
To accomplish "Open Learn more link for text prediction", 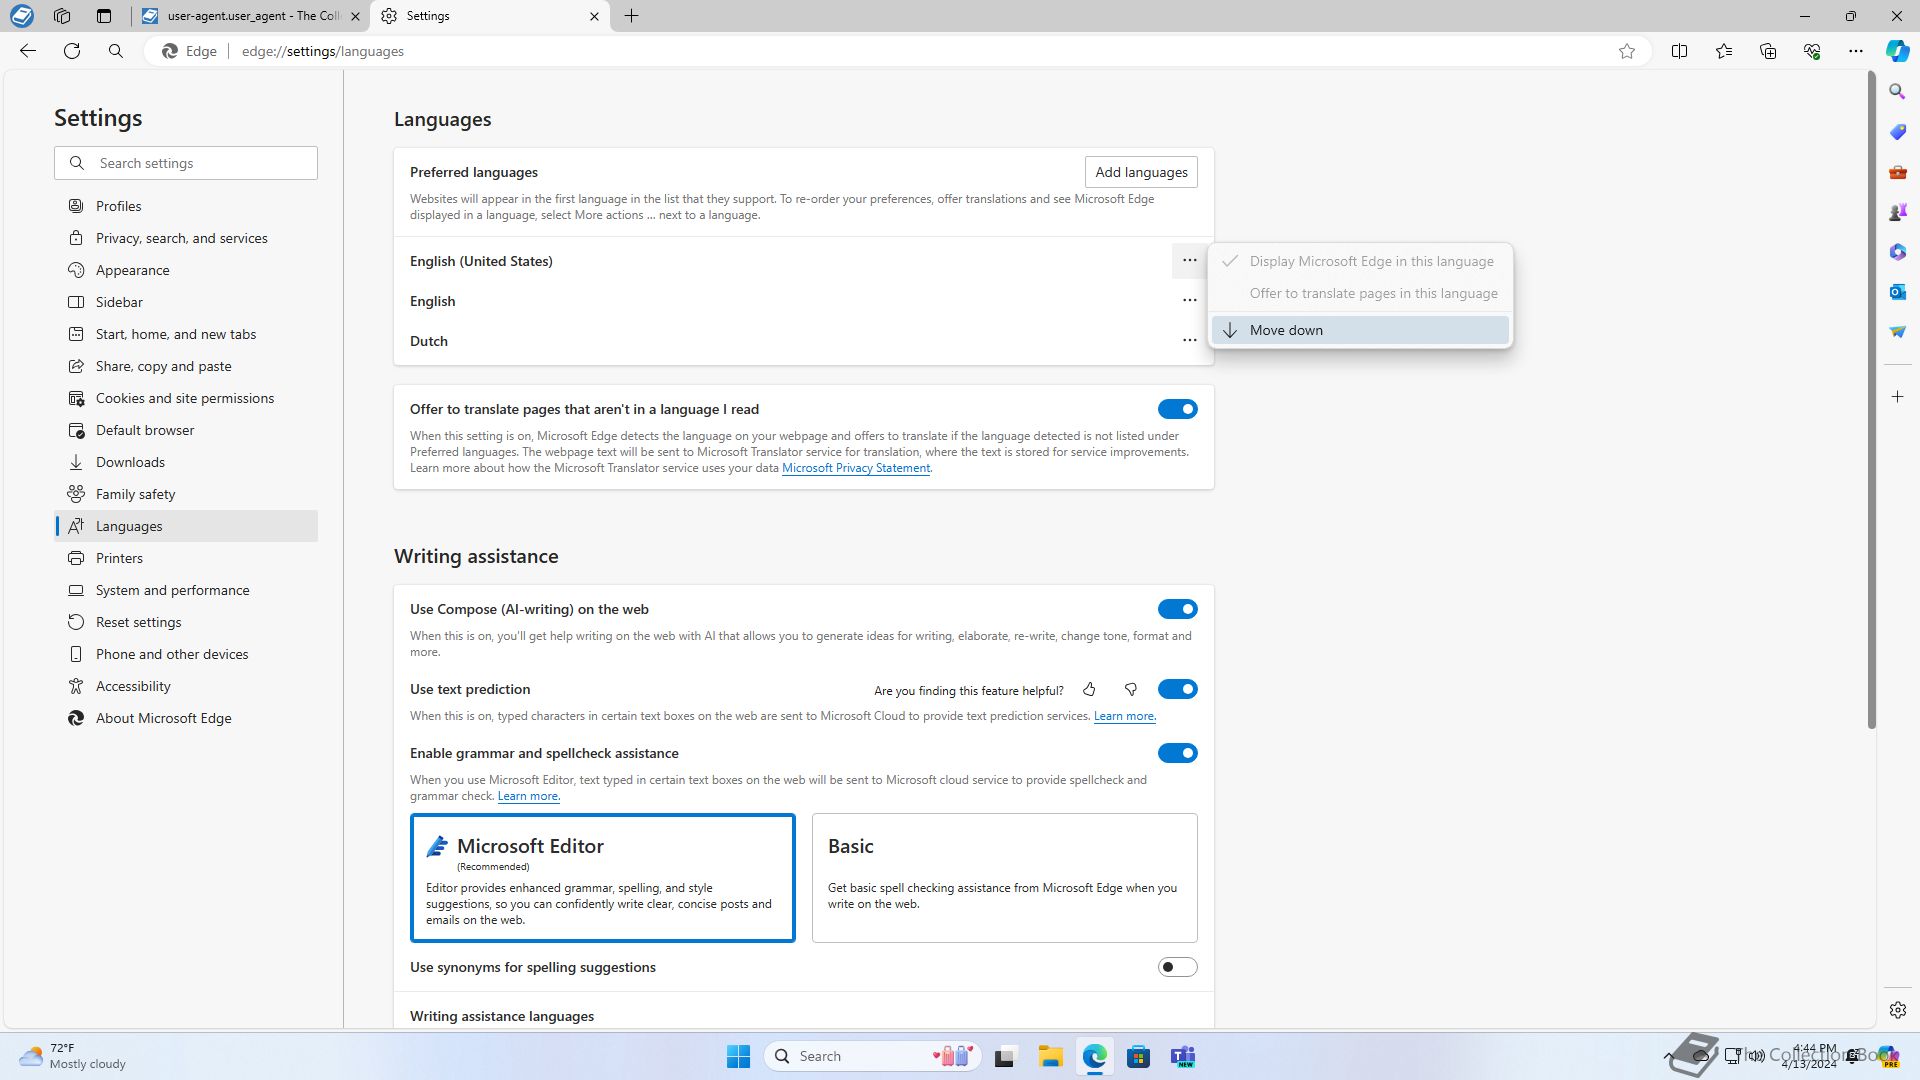I will pyautogui.click(x=1124, y=716).
